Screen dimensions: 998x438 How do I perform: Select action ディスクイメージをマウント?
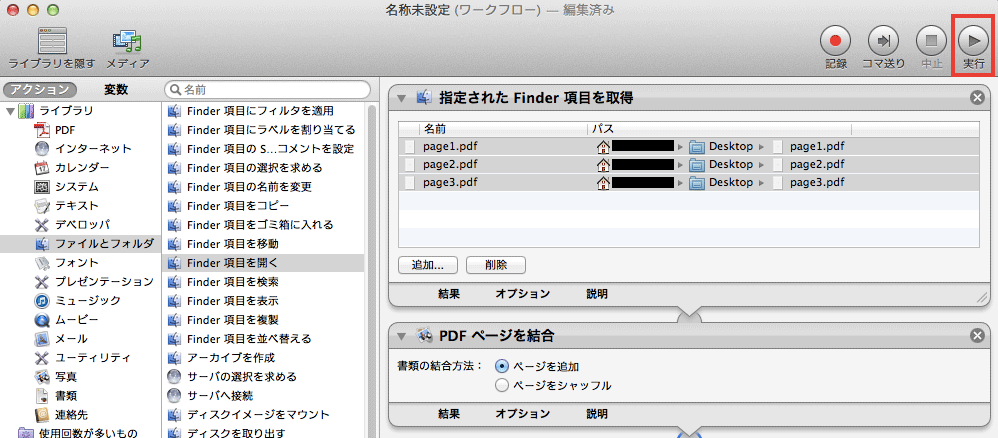coord(264,414)
